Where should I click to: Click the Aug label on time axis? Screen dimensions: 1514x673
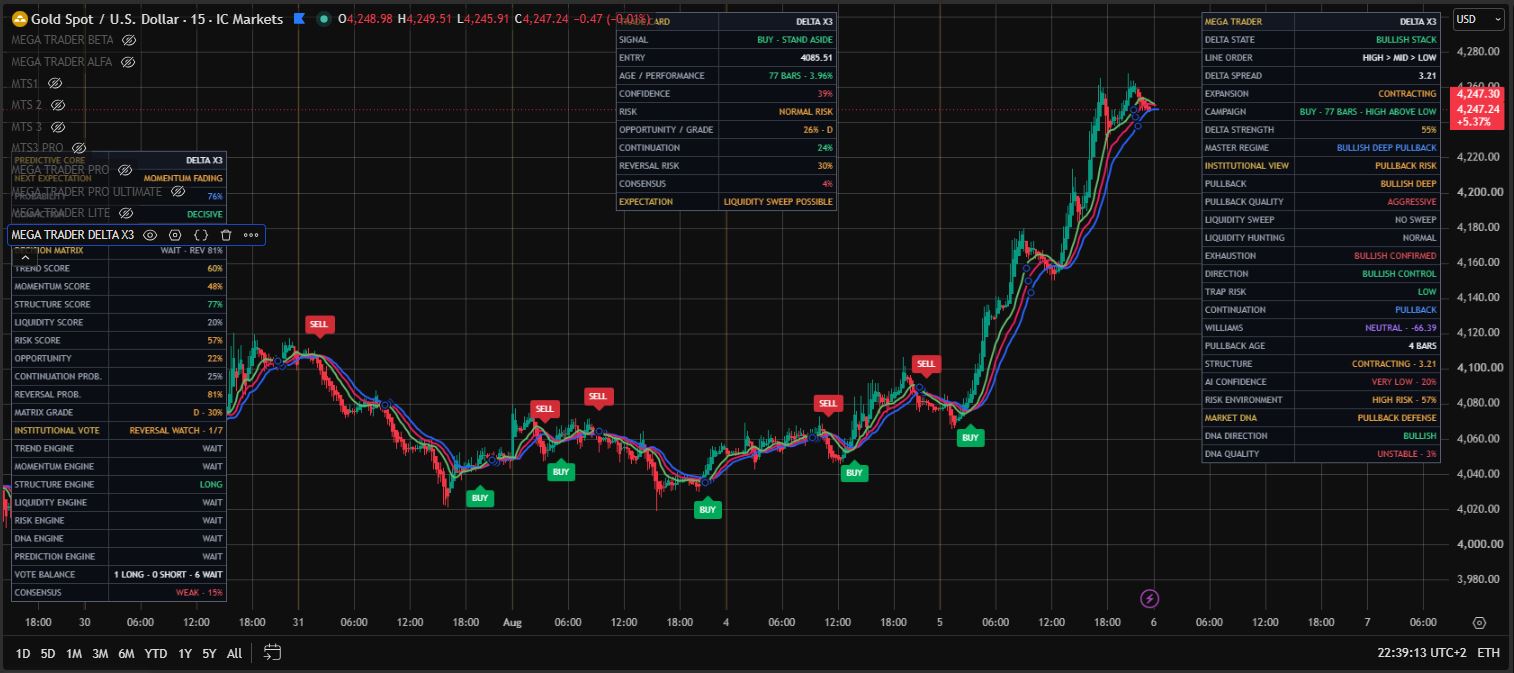tap(512, 622)
